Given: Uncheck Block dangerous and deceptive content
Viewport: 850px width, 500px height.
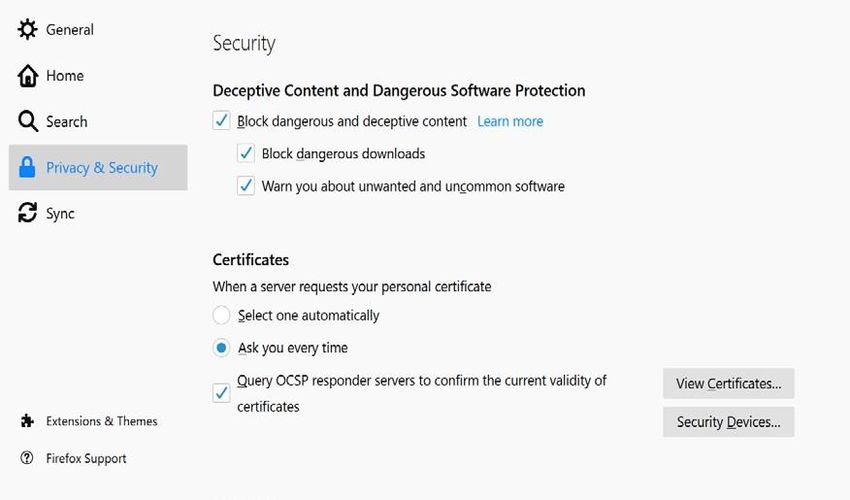Looking at the screenshot, I should [221, 120].
